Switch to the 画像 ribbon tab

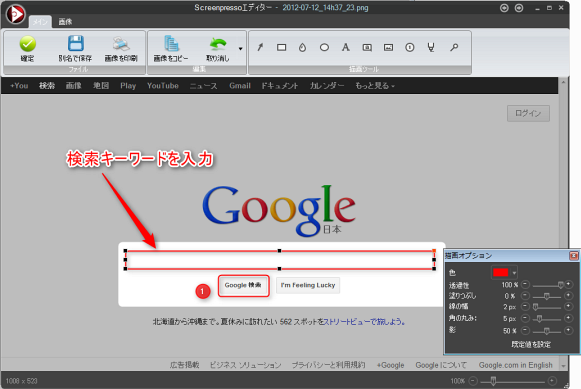point(65,22)
